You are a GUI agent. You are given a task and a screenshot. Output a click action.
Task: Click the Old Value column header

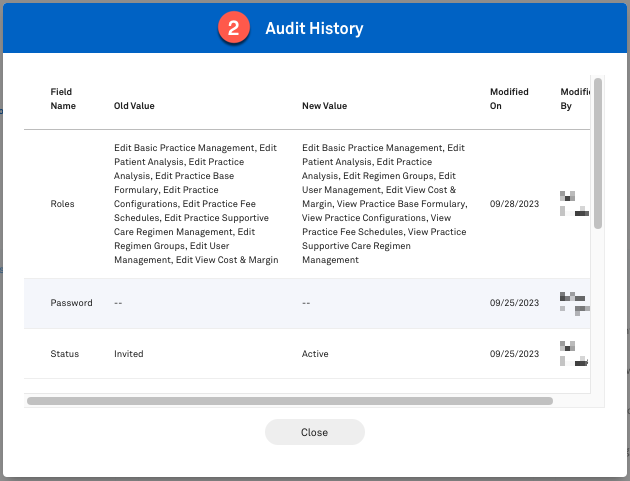coord(134,105)
